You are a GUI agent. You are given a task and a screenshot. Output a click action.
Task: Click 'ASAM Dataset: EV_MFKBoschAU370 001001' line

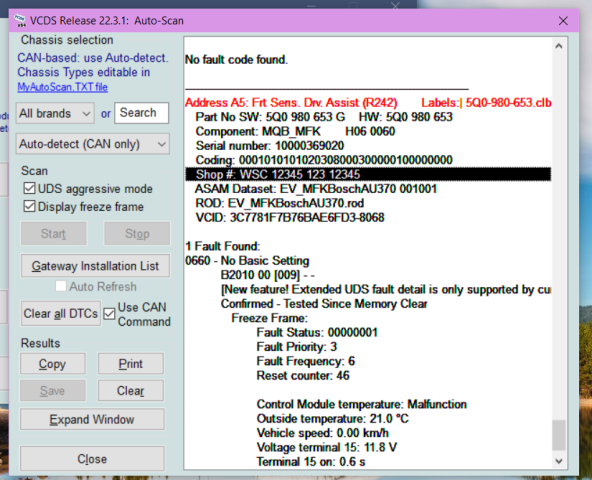tap(316, 189)
